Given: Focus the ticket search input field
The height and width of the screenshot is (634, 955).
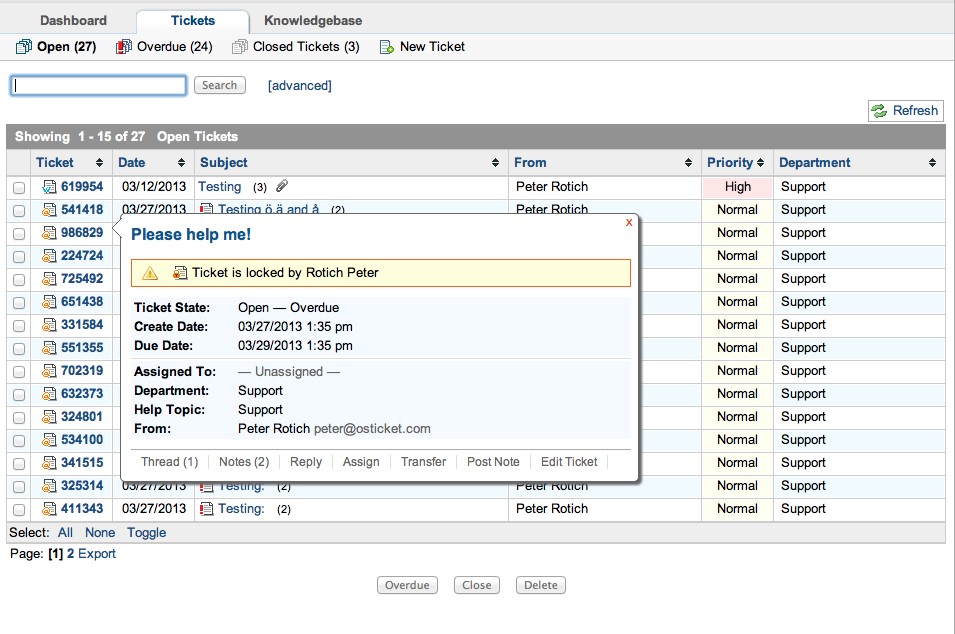Looking at the screenshot, I should pyautogui.click(x=98, y=86).
